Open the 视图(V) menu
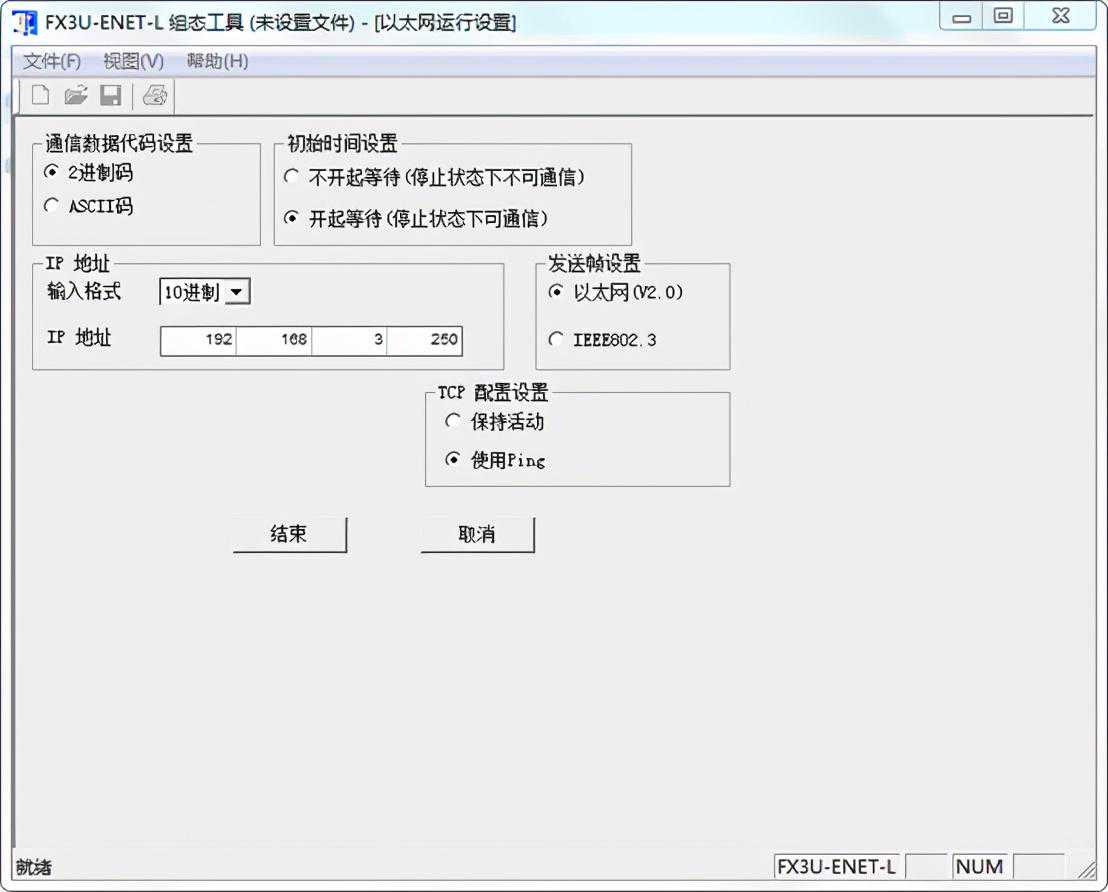1108x892 pixels. coord(133,61)
